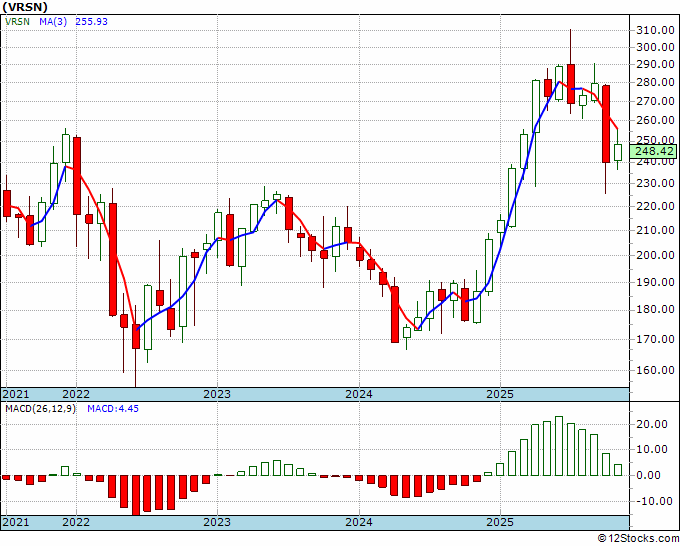Viewport: 680px width, 546px height.
Task: Click 2023 on the MACD timeline
Action: pyautogui.click(x=217, y=522)
